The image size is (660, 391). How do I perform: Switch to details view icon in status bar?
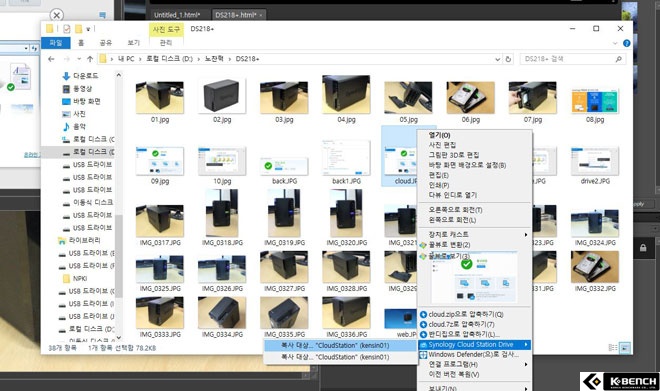pos(613,348)
